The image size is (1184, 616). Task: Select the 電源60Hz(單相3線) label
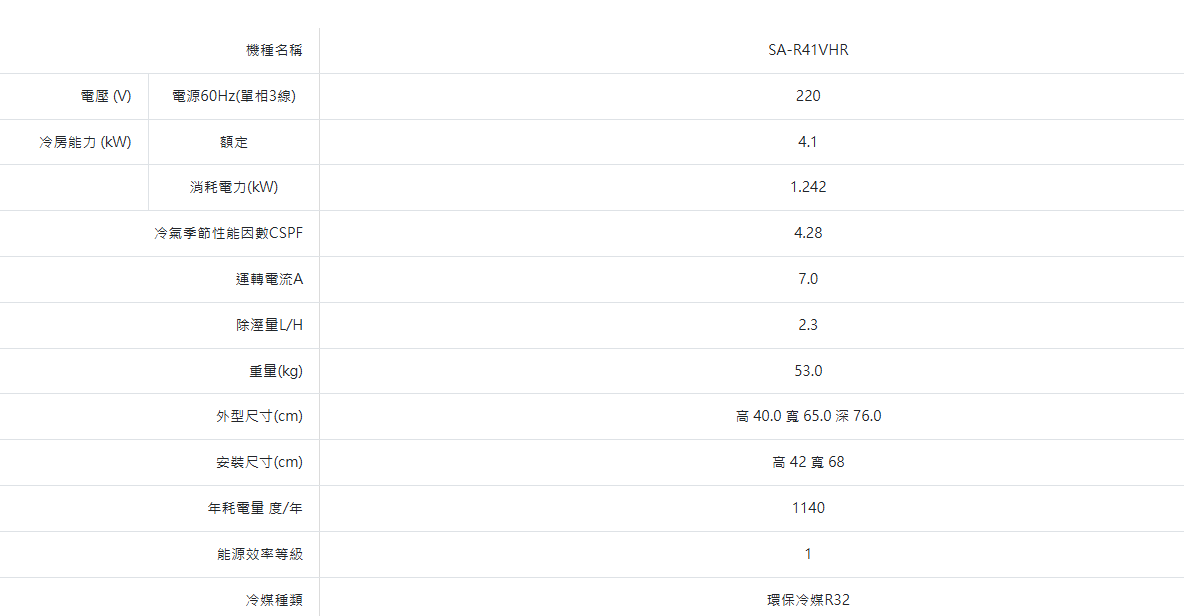click(x=233, y=96)
